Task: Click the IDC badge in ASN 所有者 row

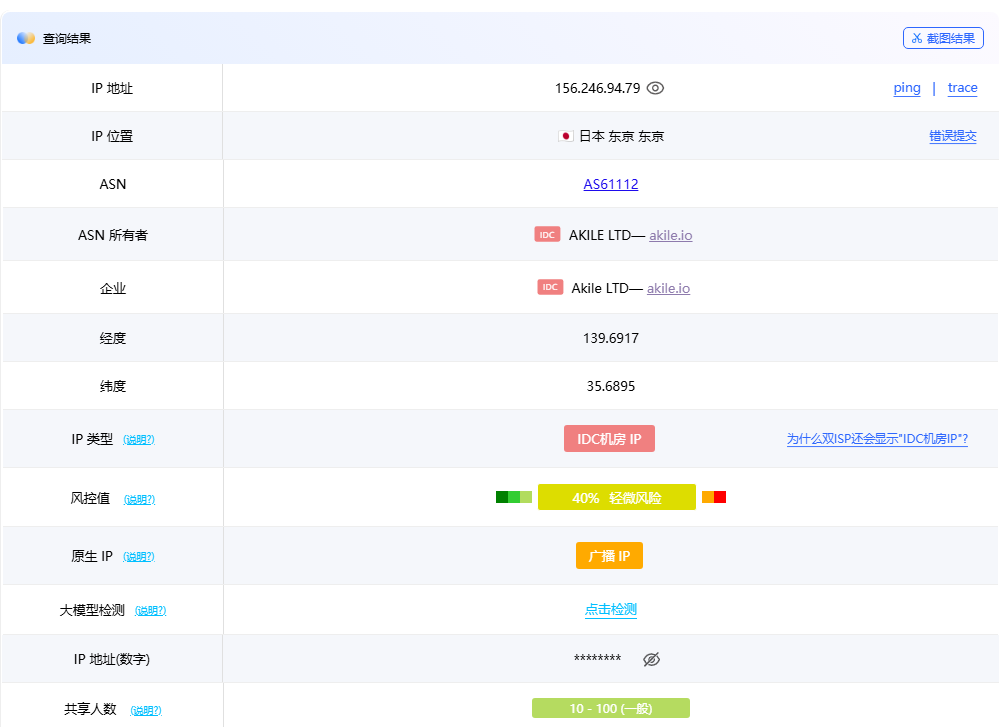Action: coord(547,234)
